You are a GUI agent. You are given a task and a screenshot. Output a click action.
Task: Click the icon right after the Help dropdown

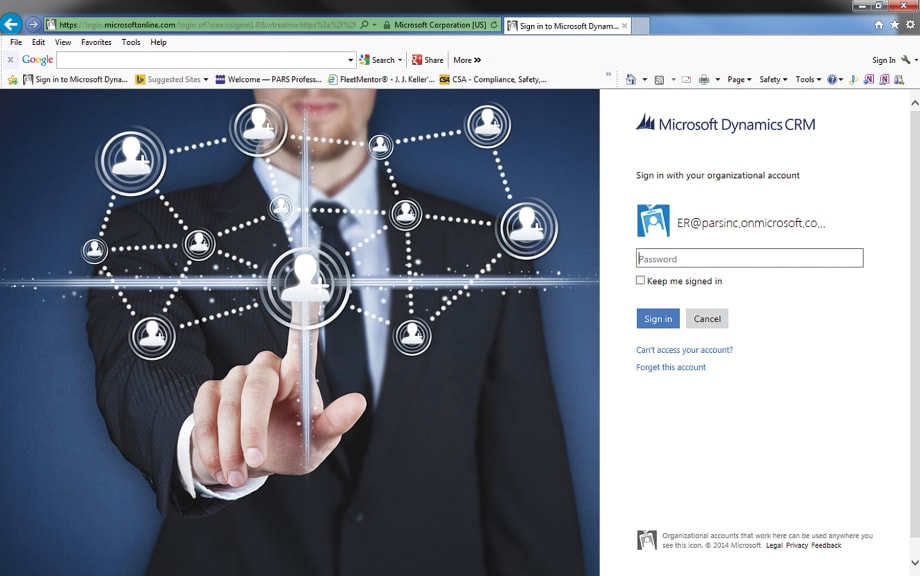click(854, 79)
